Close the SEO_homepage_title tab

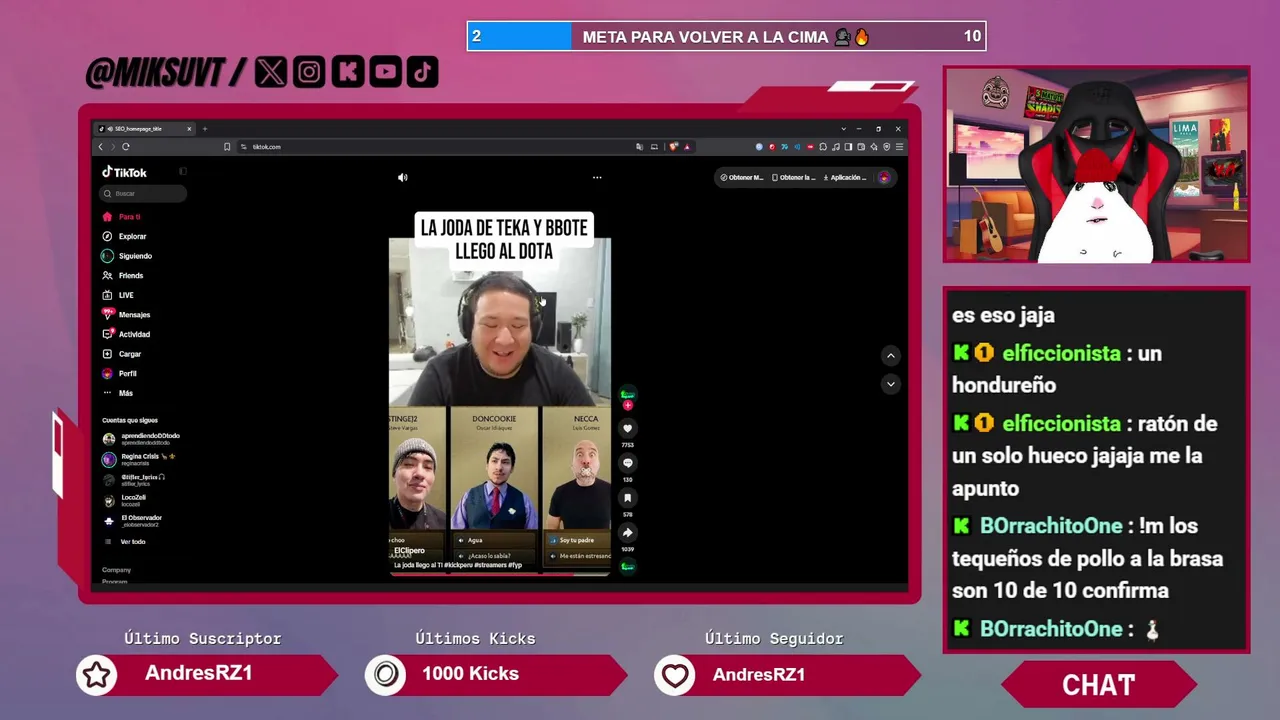click(189, 129)
